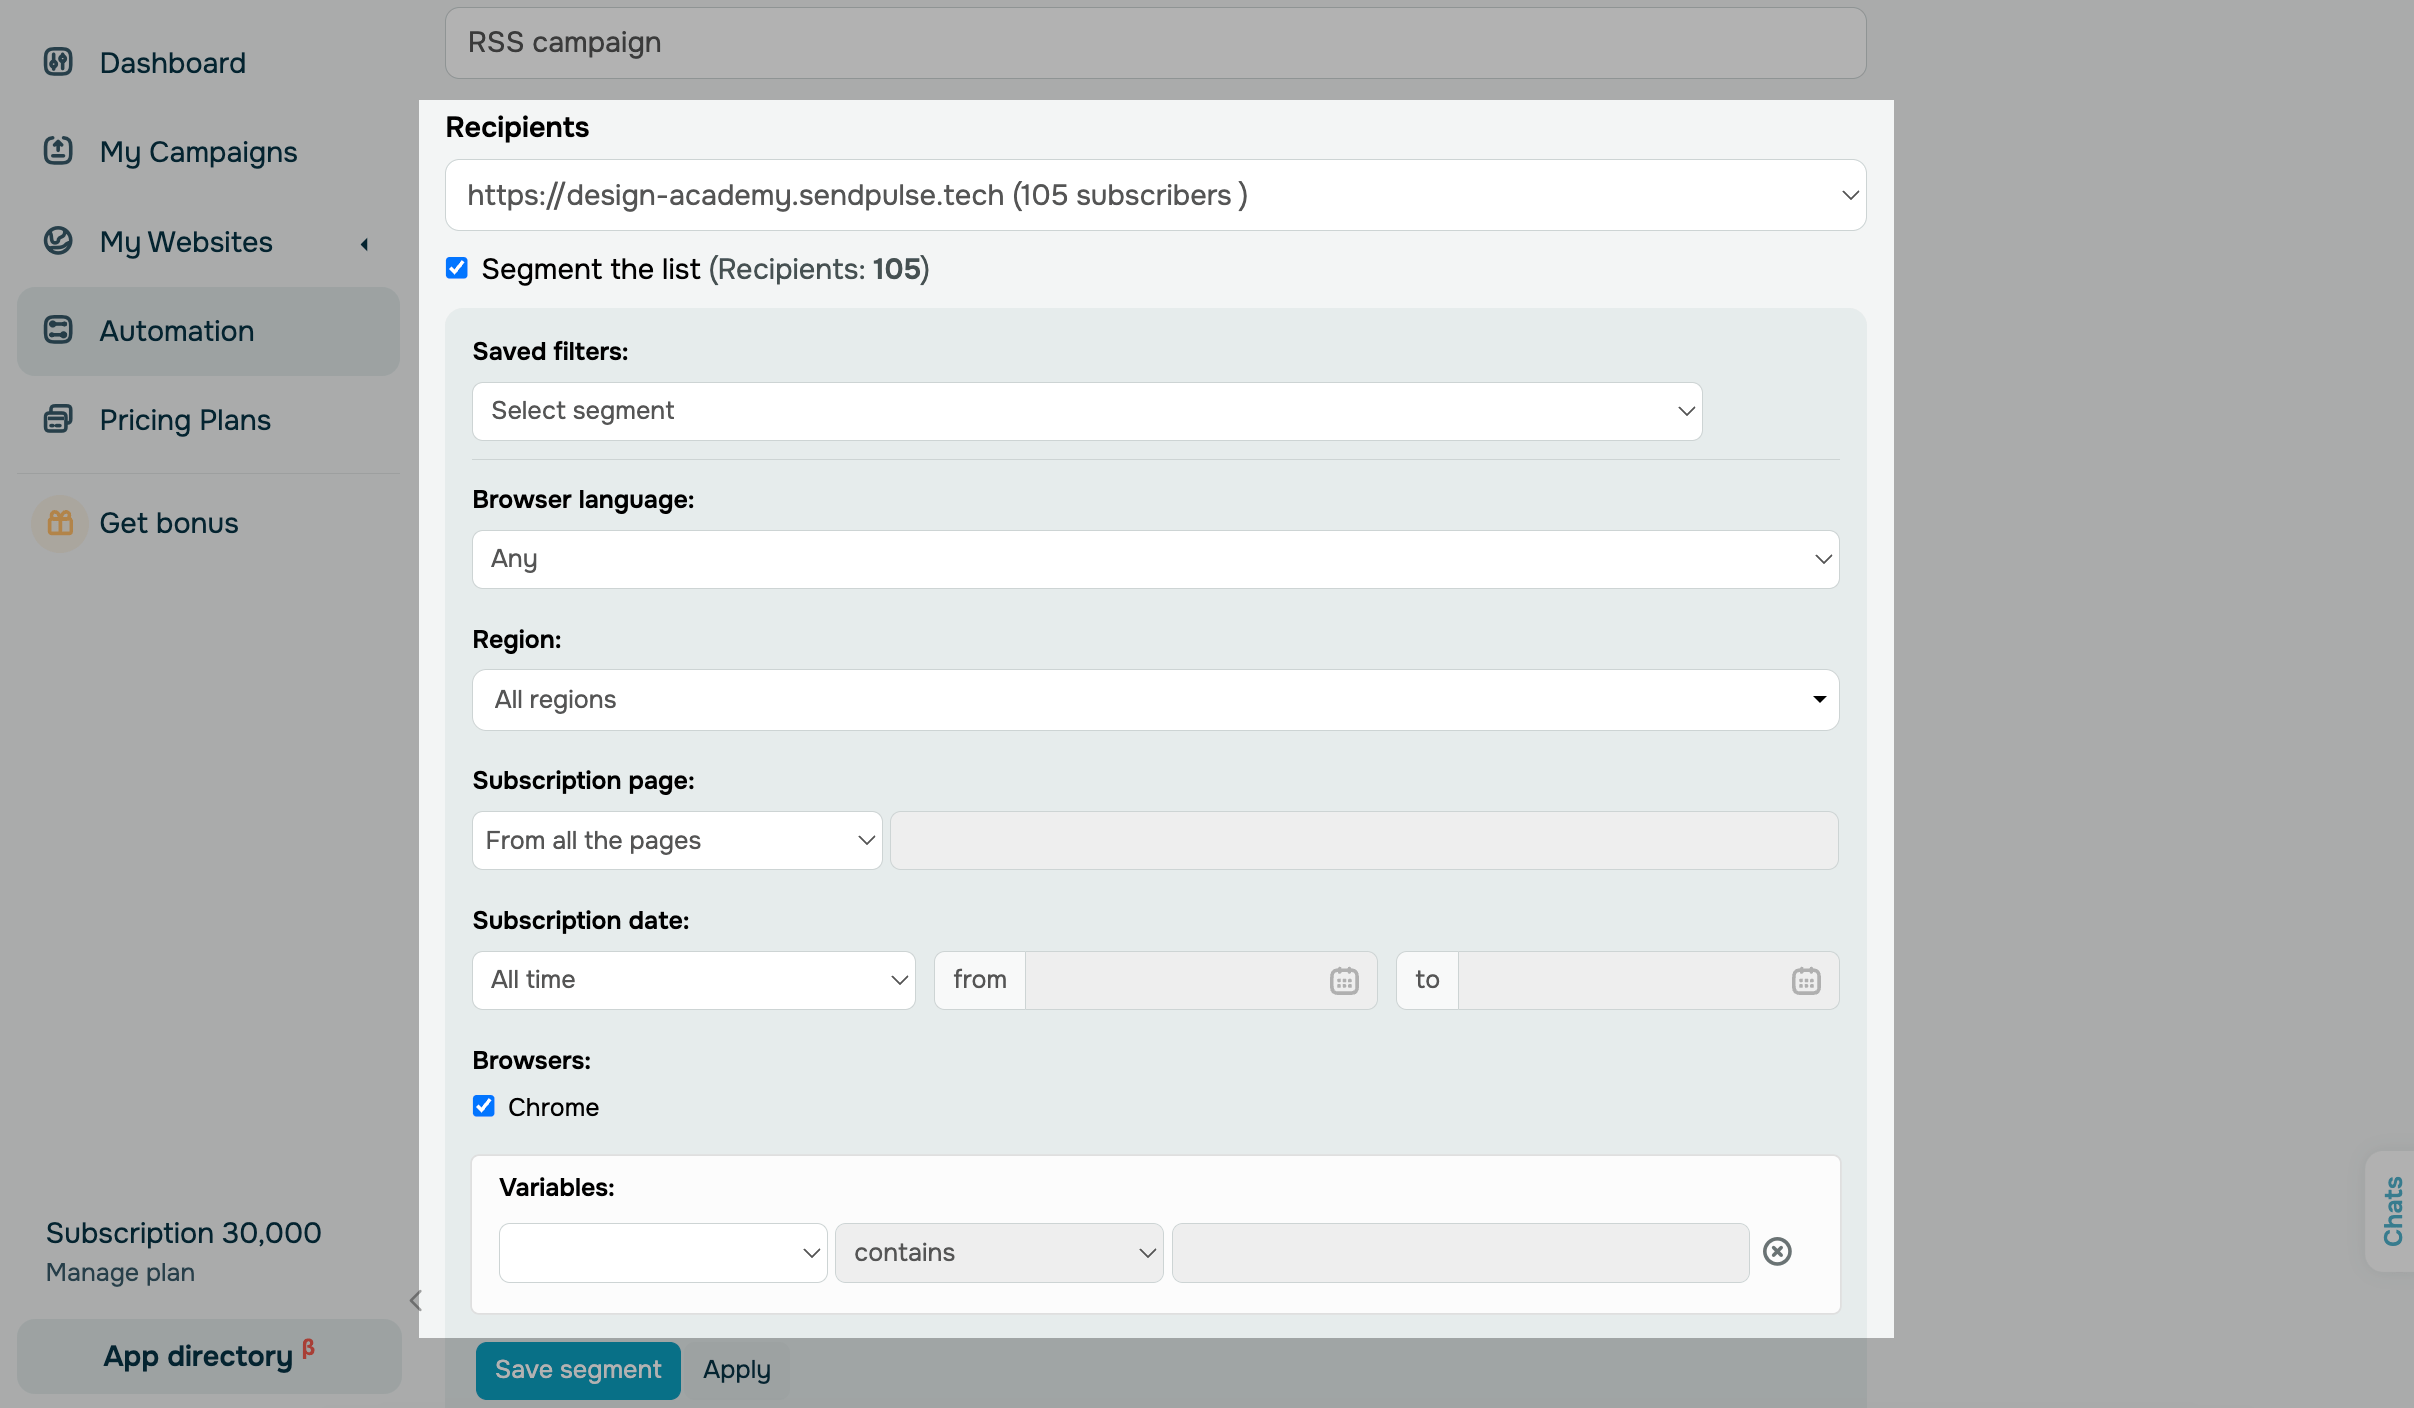The width and height of the screenshot is (2414, 1408).
Task: Click the My Websites globe icon
Action: pyautogui.click(x=58, y=241)
